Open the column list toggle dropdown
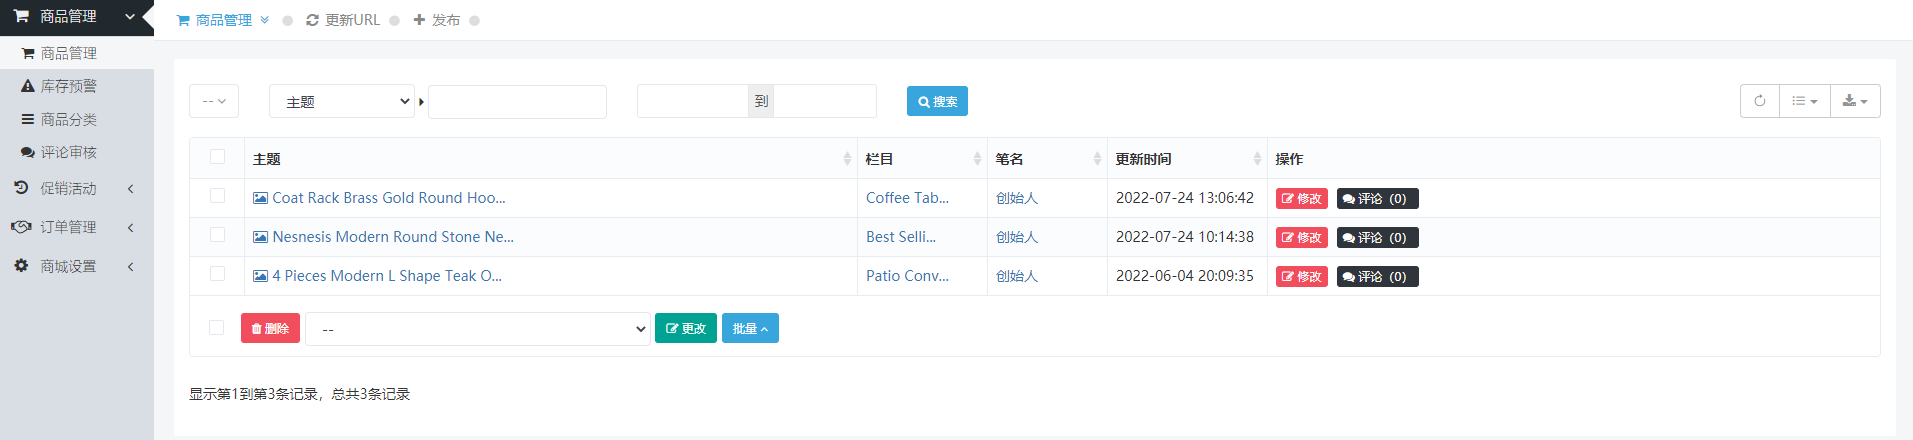The width and height of the screenshot is (1913, 440). coord(1805,101)
